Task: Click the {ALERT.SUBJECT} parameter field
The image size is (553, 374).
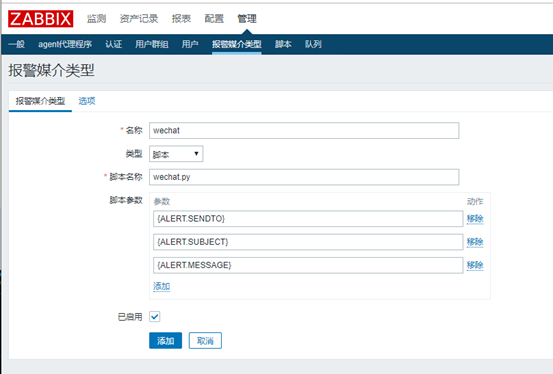Action: point(308,242)
